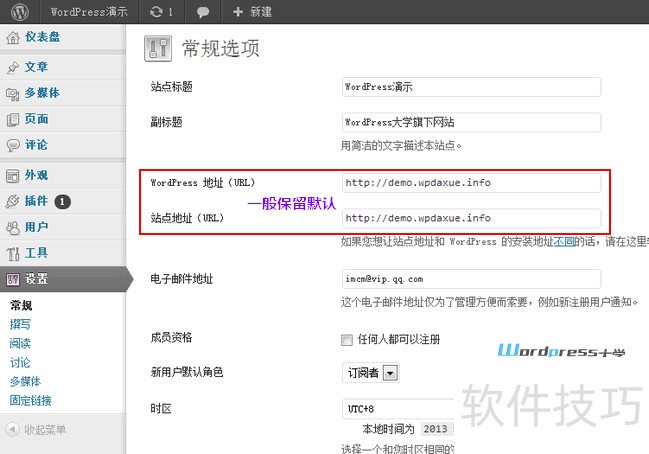Go to 常规 settings submenu
Viewport: 649px width, 454px height.
(x=21, y=305)
